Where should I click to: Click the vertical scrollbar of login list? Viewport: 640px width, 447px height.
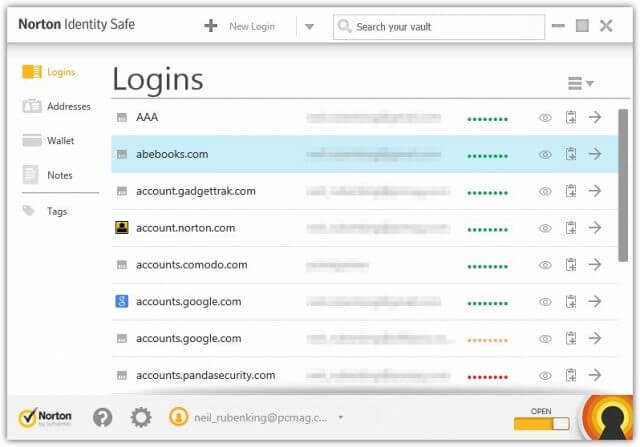[x=622, y=185]
